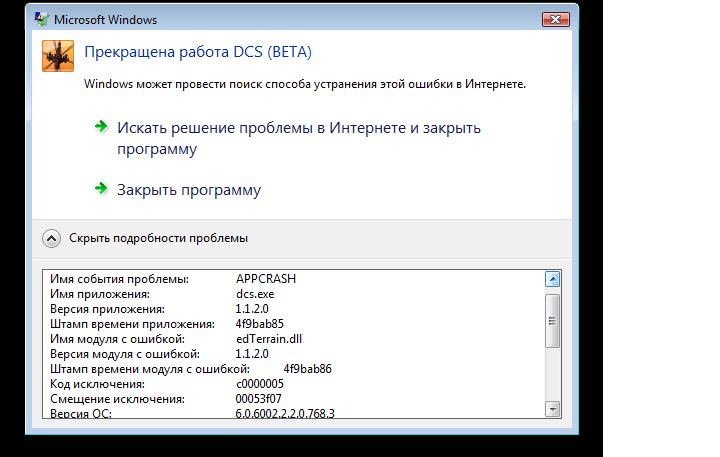Click the 'Имя модуля с ошибкой:' label
Viewport: 720px width, 457px height.
(x=118, y=339)
